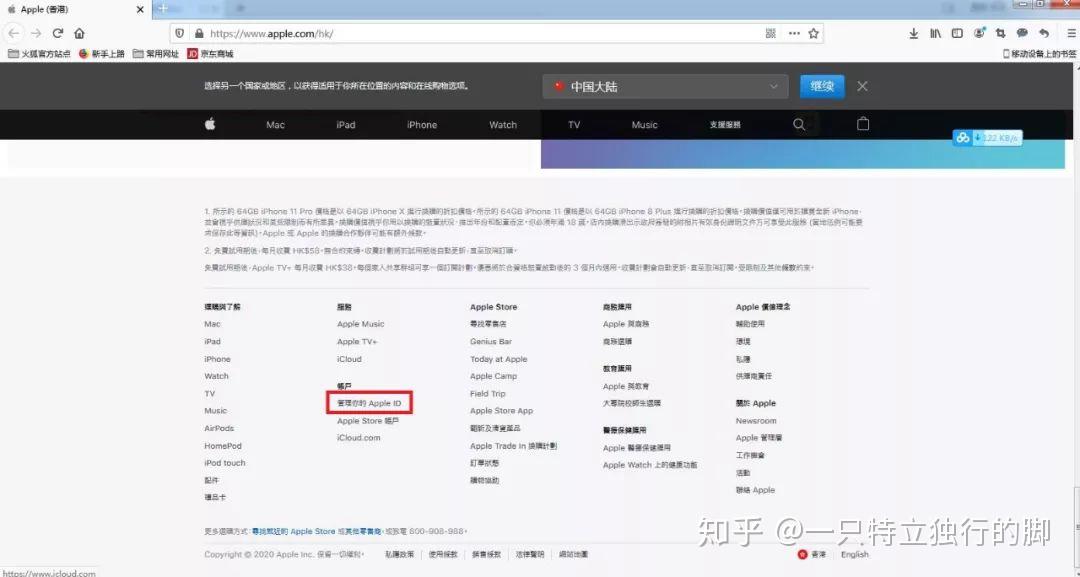Open TV in the top navigation bar

[x=574, y=125]
